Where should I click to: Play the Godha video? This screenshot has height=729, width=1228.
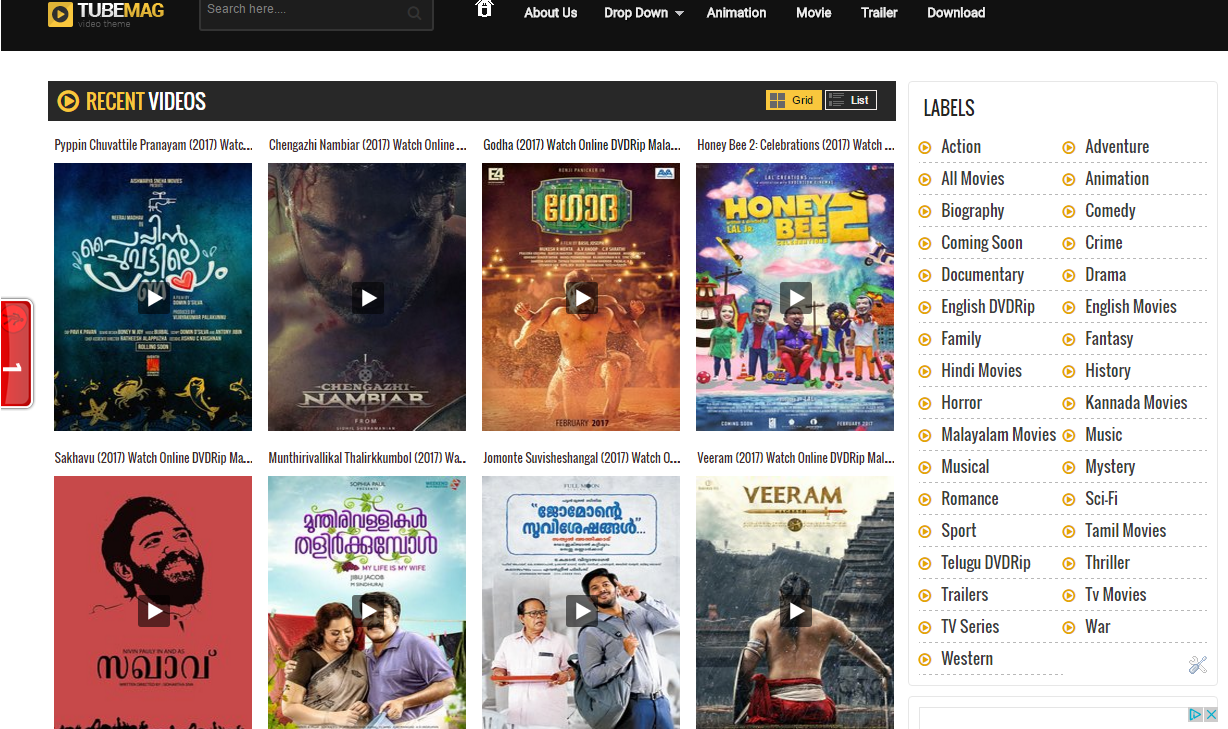(582, 298)
